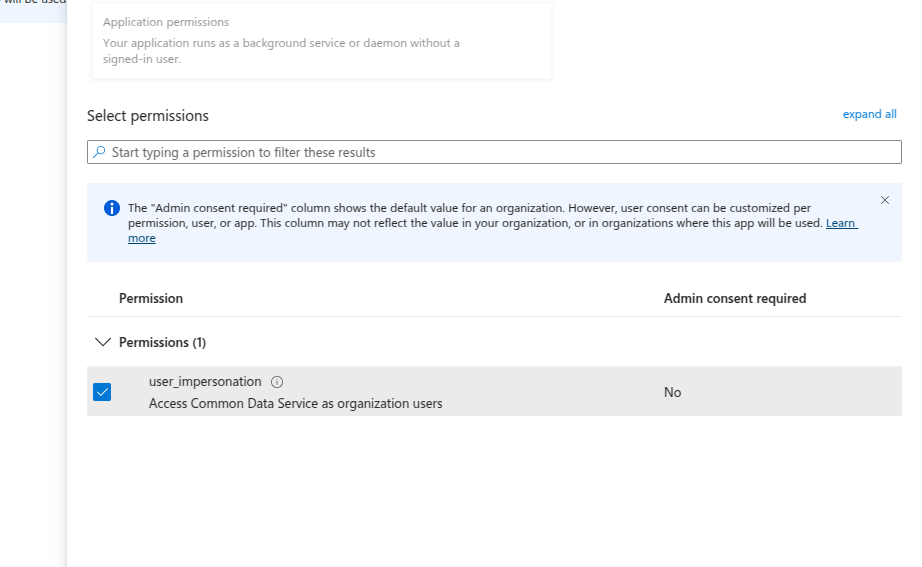922x567 pixels.
Task: Click the blue info icon in banner
Action: tap(112, 208)
